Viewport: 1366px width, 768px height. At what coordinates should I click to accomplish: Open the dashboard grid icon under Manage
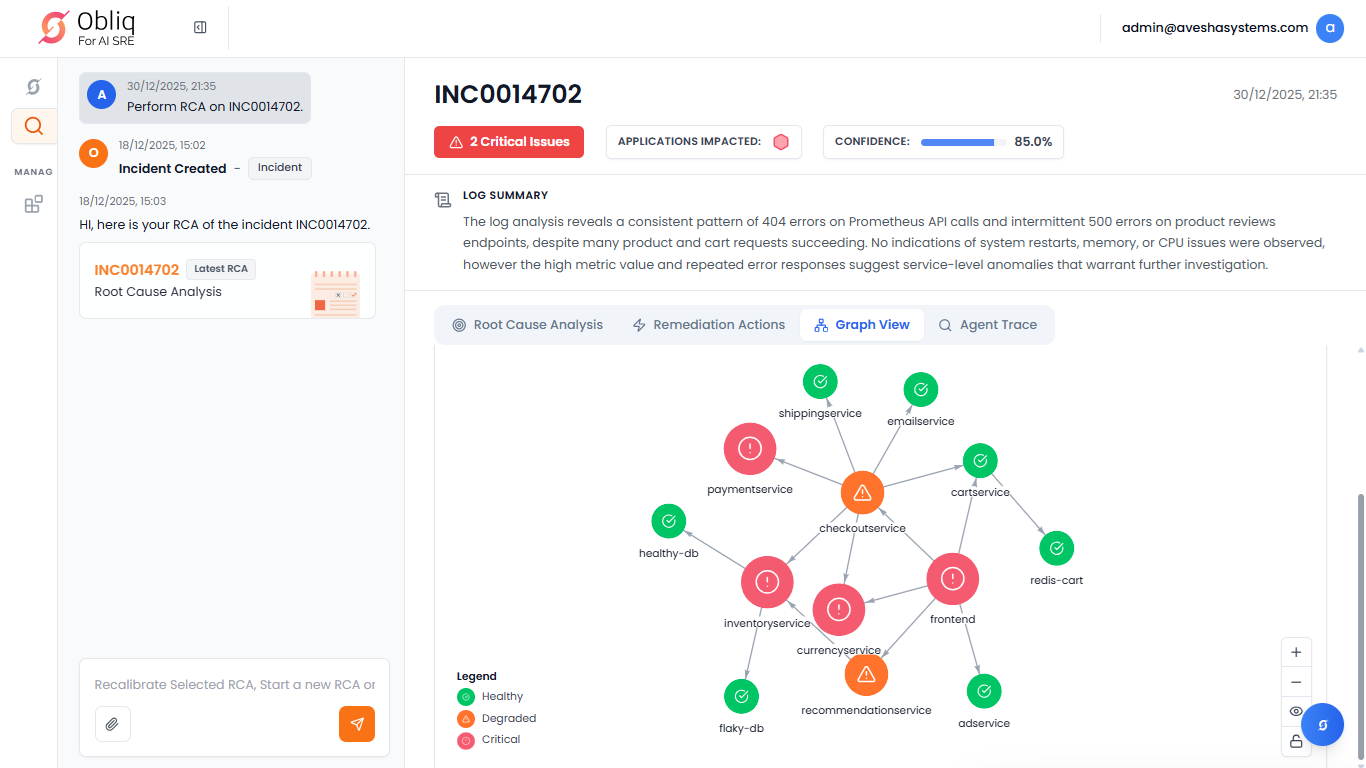pyautogui.click(x=34, y=204)
